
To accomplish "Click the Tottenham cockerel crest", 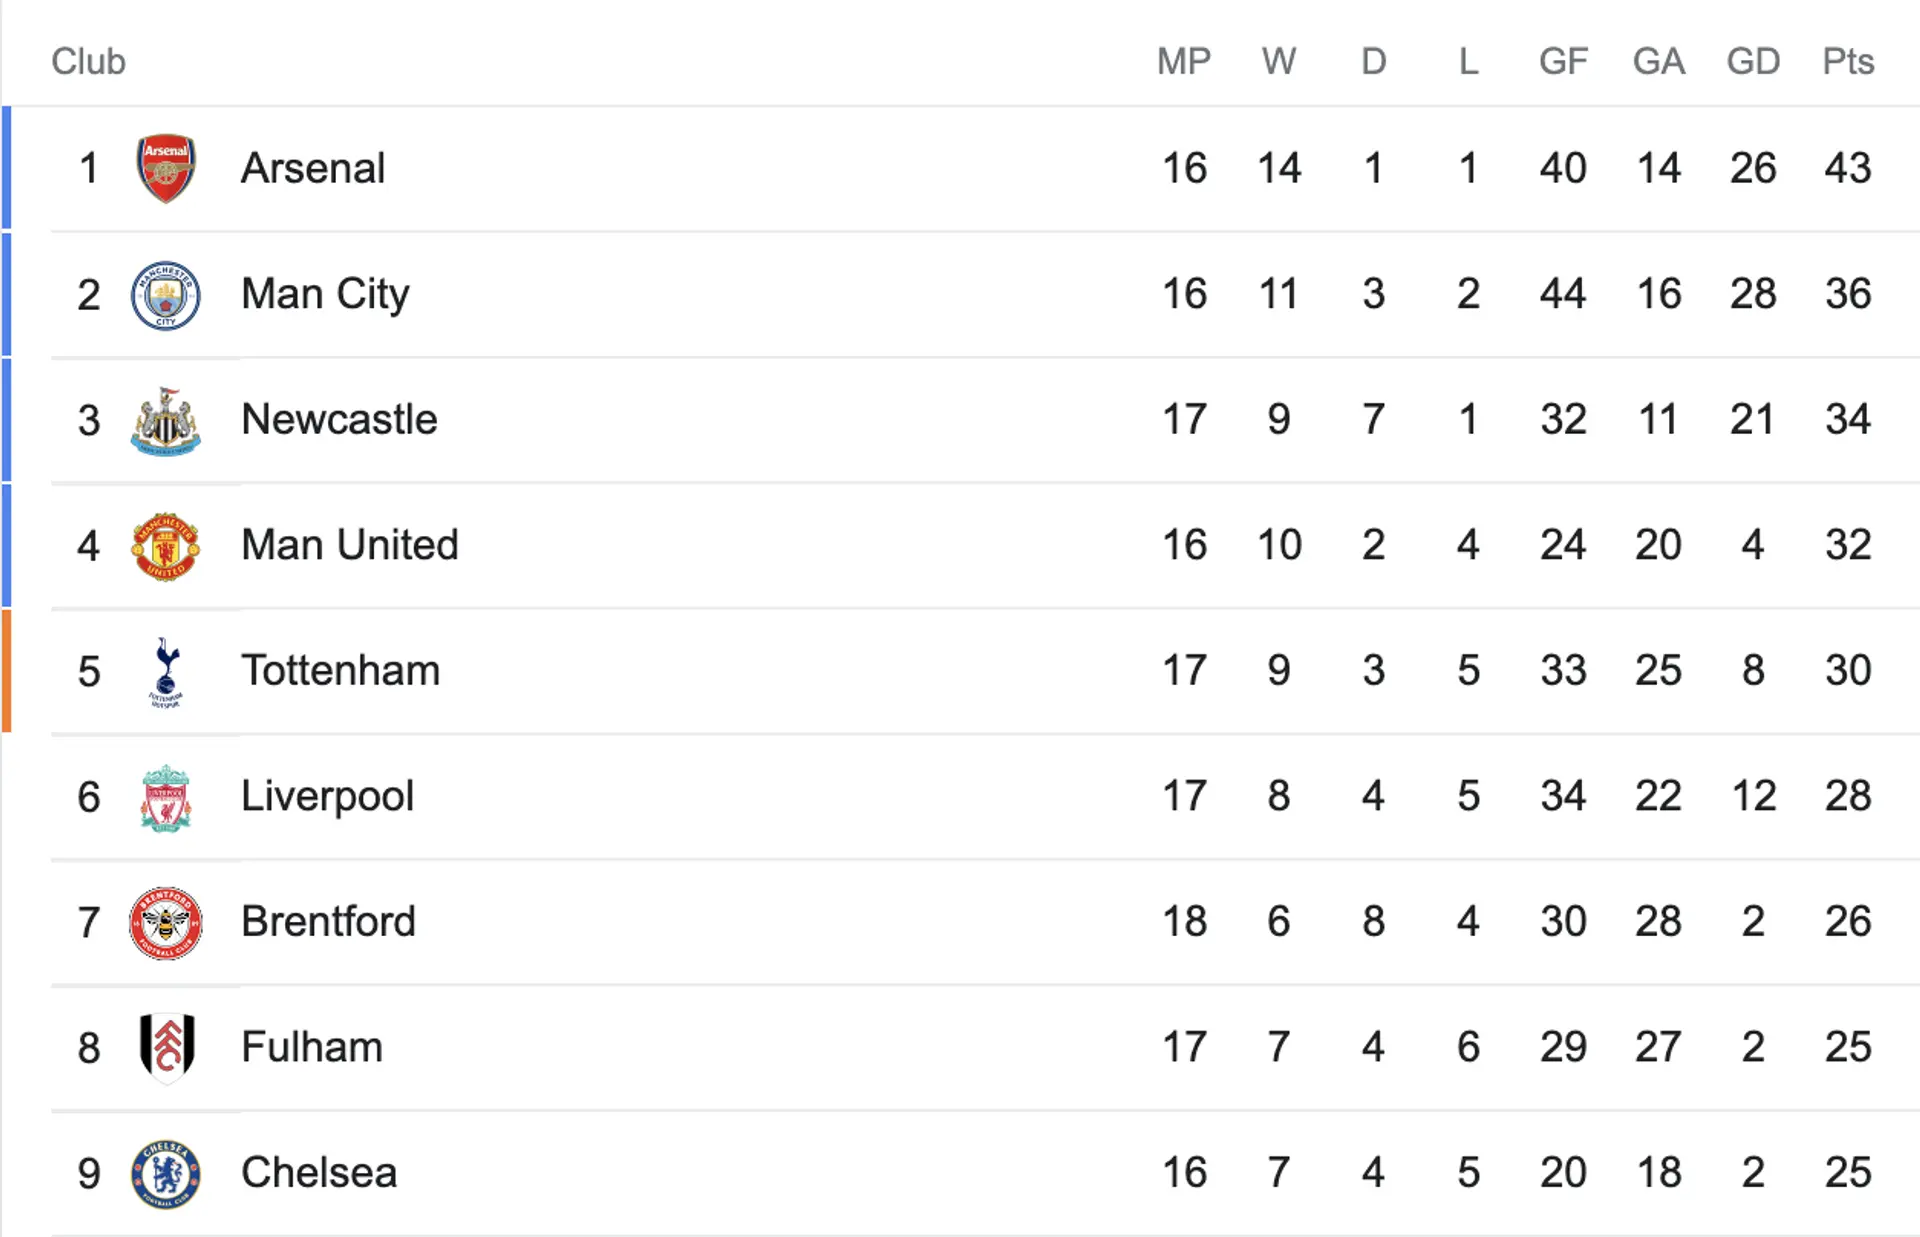I will [x=166, y=672].
